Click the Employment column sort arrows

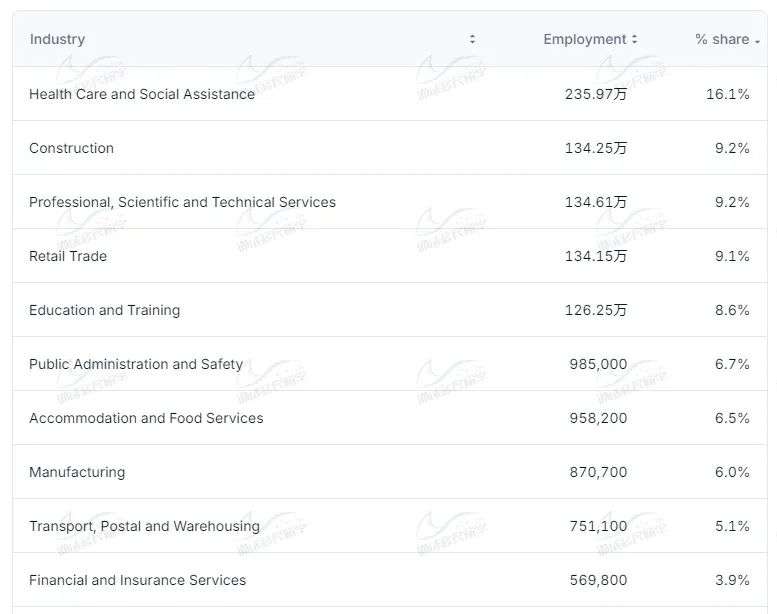[634, 40]
